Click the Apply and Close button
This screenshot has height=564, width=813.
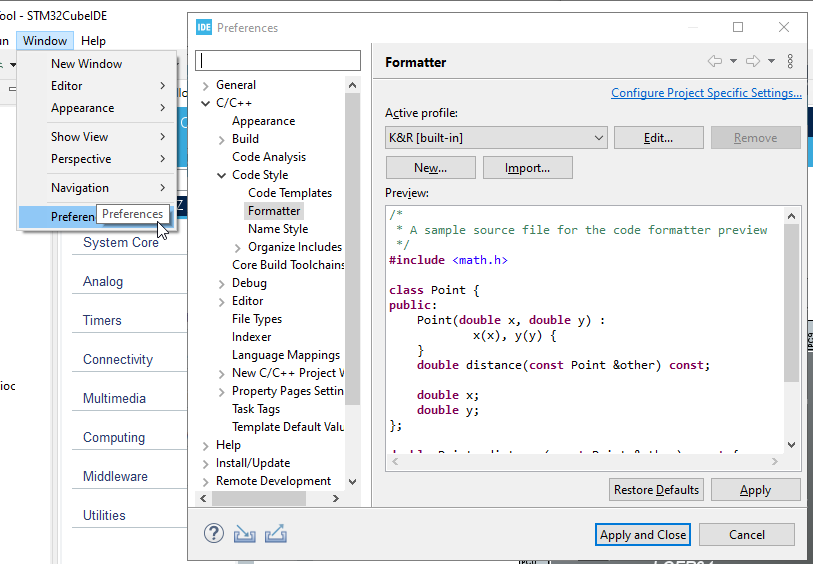(x=642, y=535)
